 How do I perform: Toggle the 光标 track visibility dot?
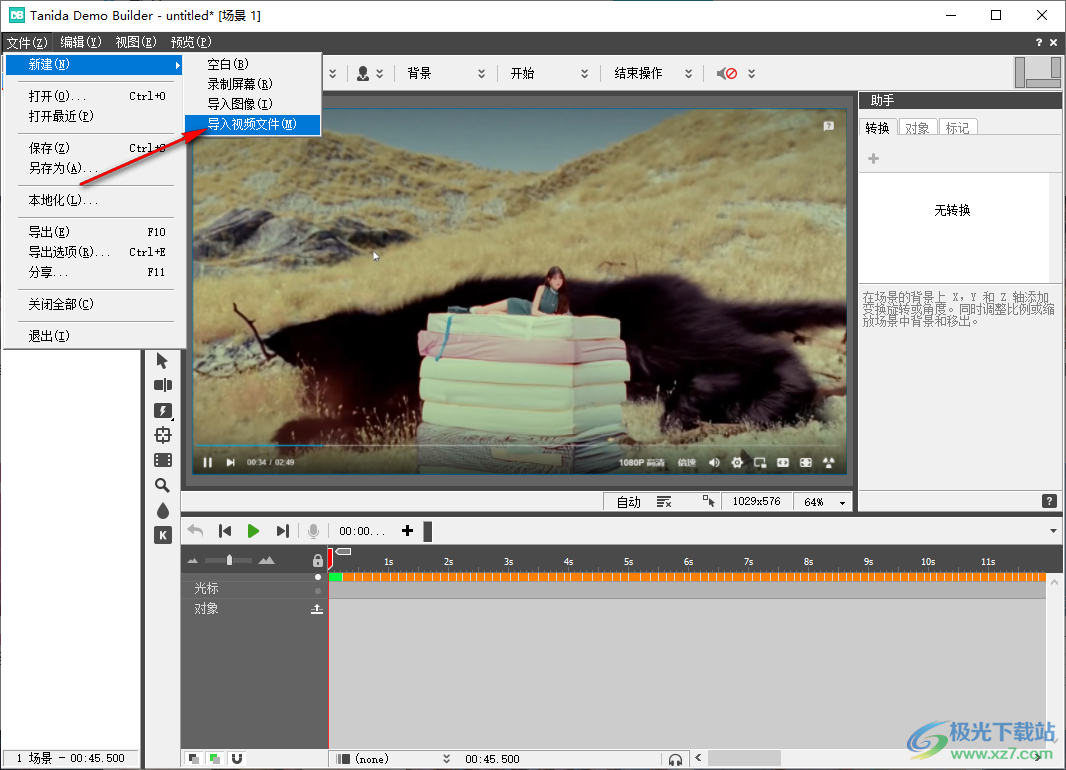coord(317,590)
